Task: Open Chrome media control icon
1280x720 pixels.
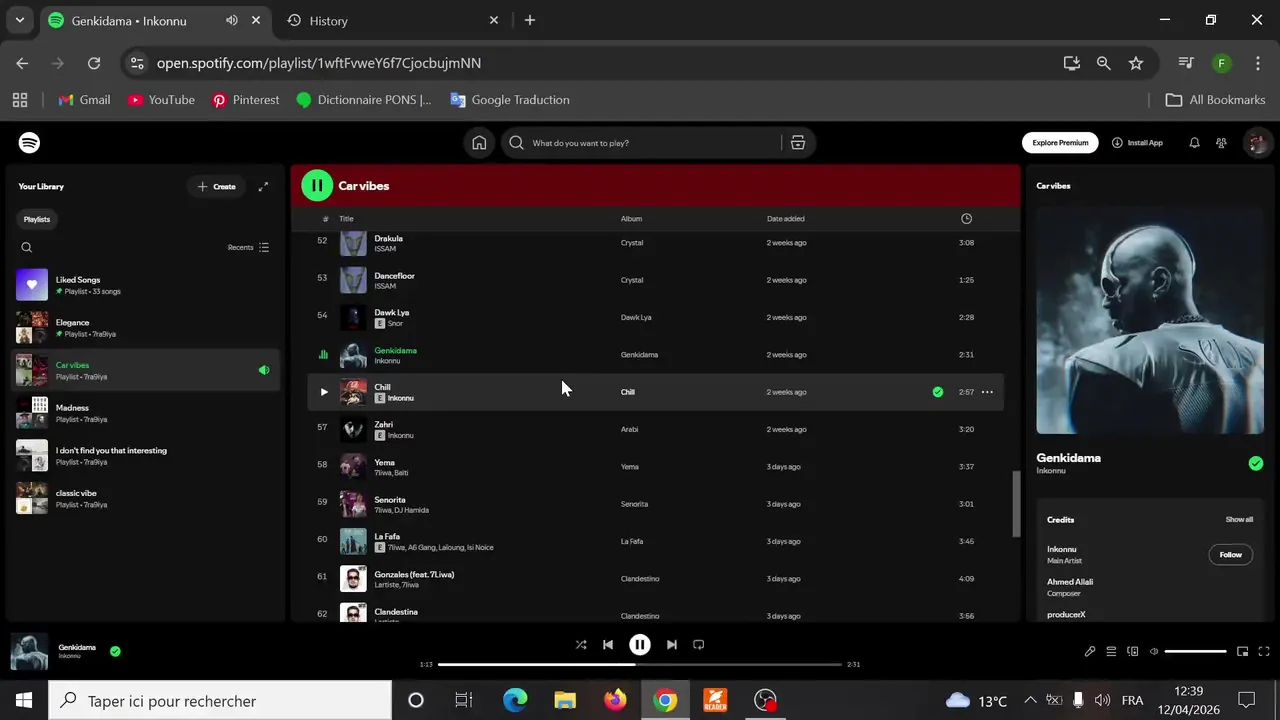Action: (x=1186, y=63)
